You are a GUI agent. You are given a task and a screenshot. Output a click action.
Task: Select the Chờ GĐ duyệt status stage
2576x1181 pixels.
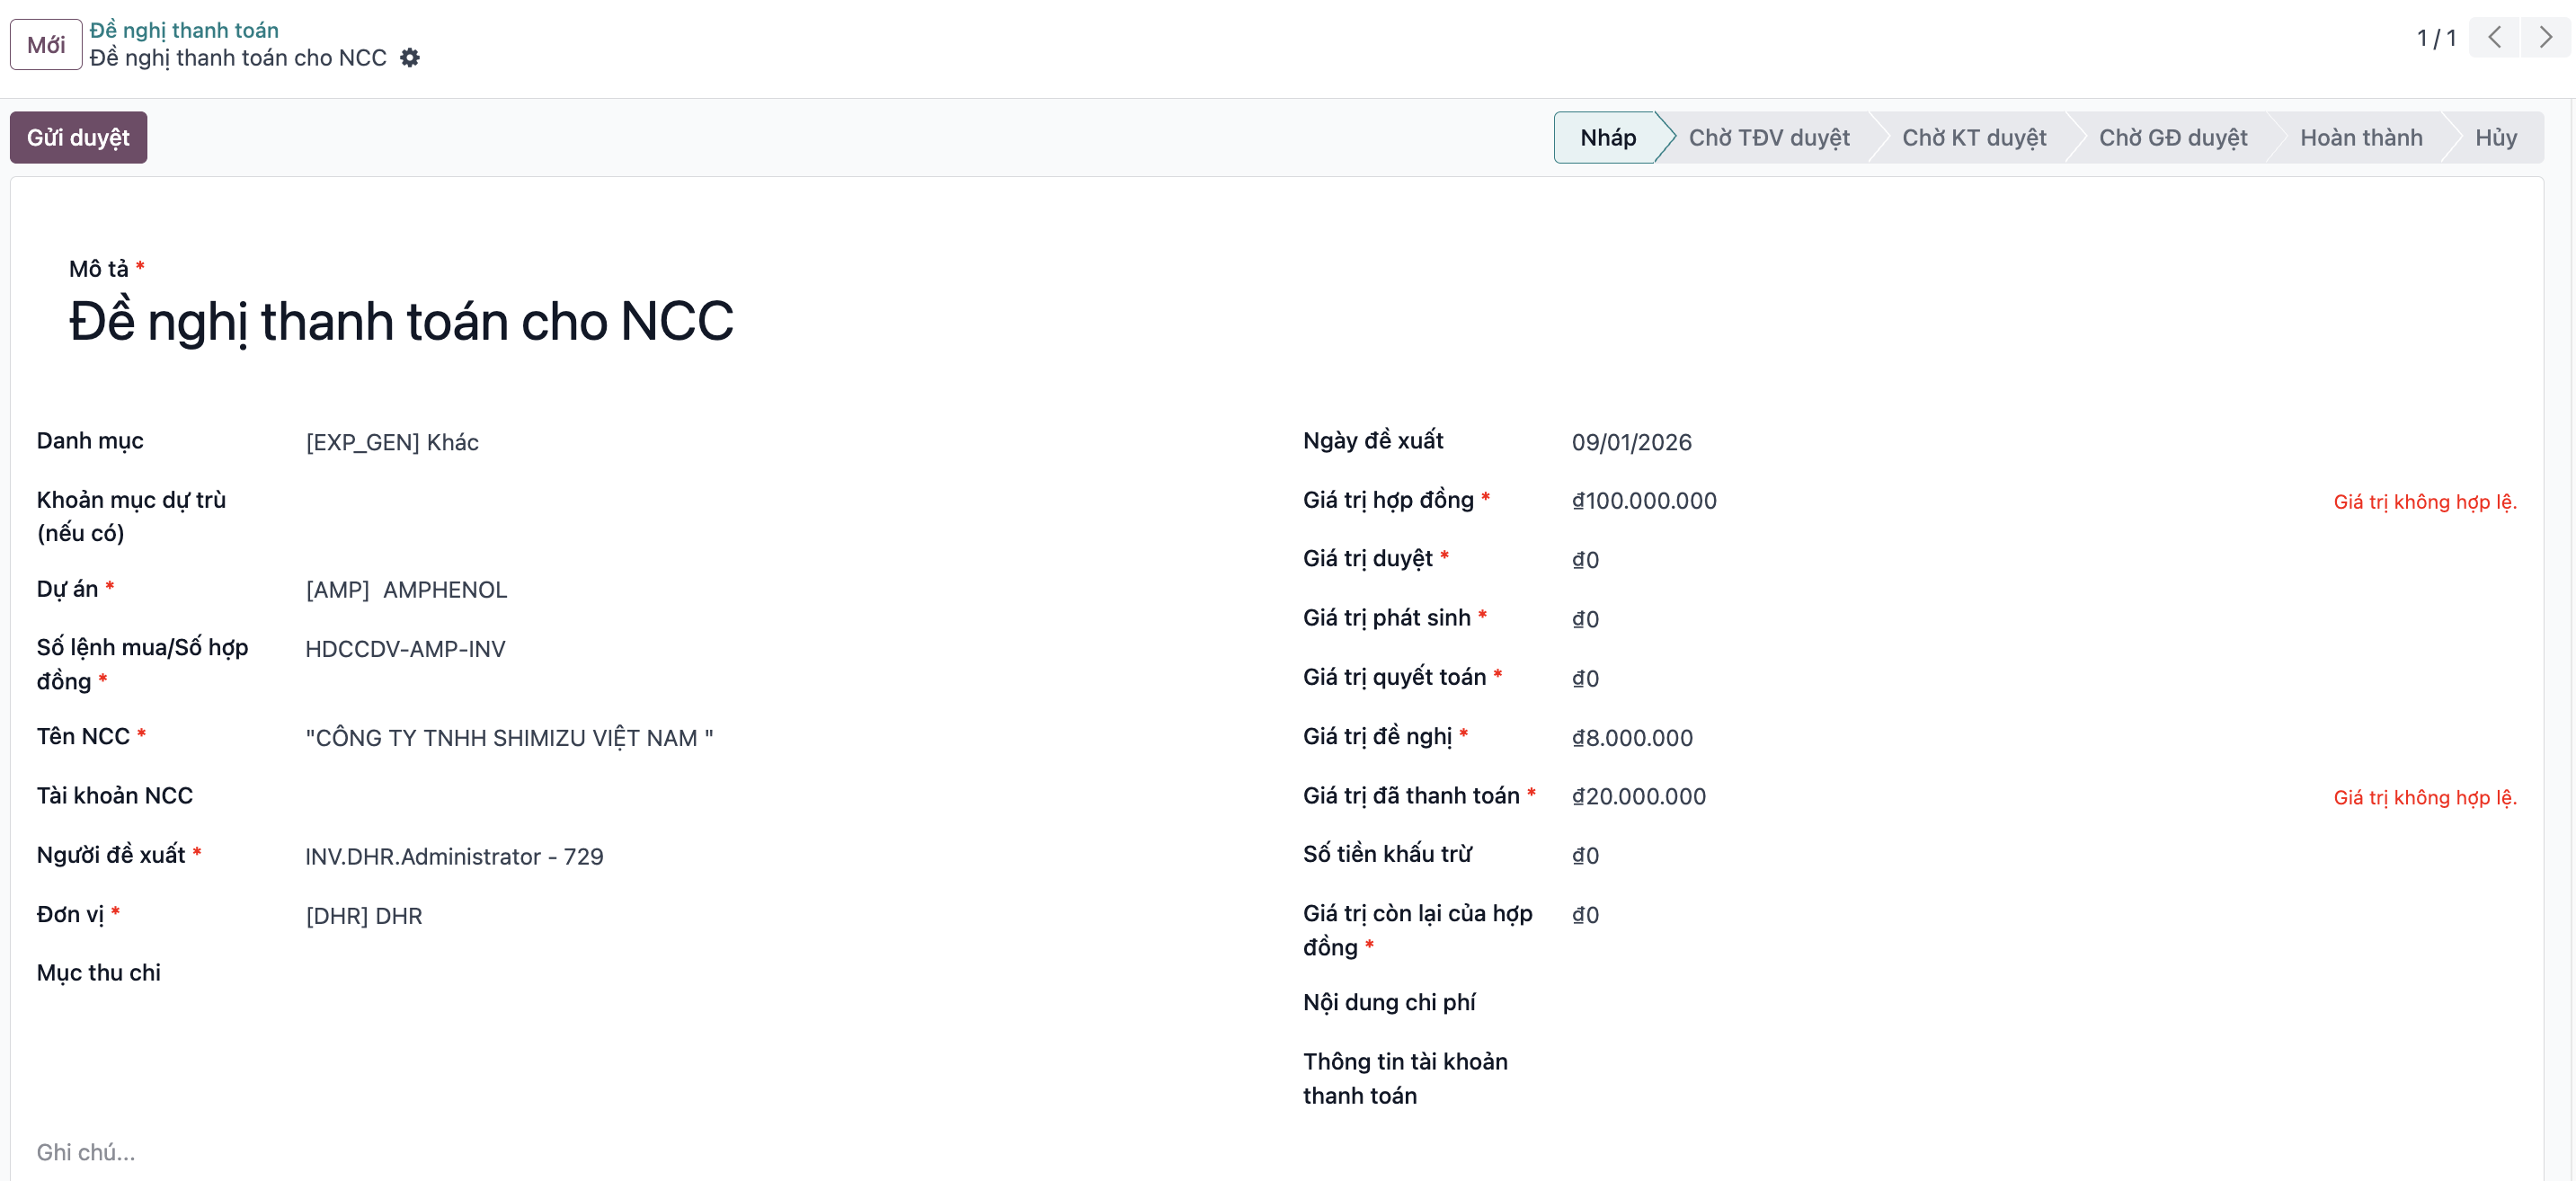tap(2172, 137)
